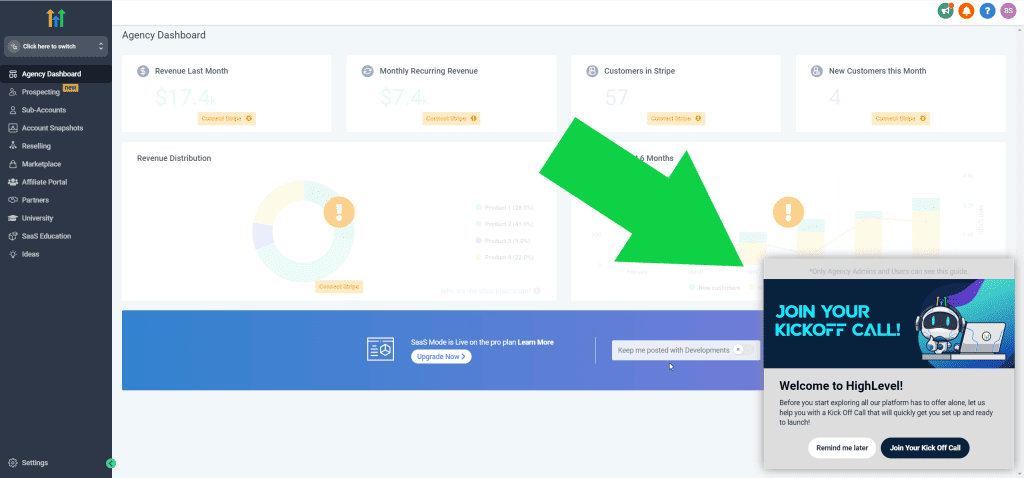Click the HighLevel logo in the sidebar
The image size is (1024, 478).
click(x=56, y=18)
